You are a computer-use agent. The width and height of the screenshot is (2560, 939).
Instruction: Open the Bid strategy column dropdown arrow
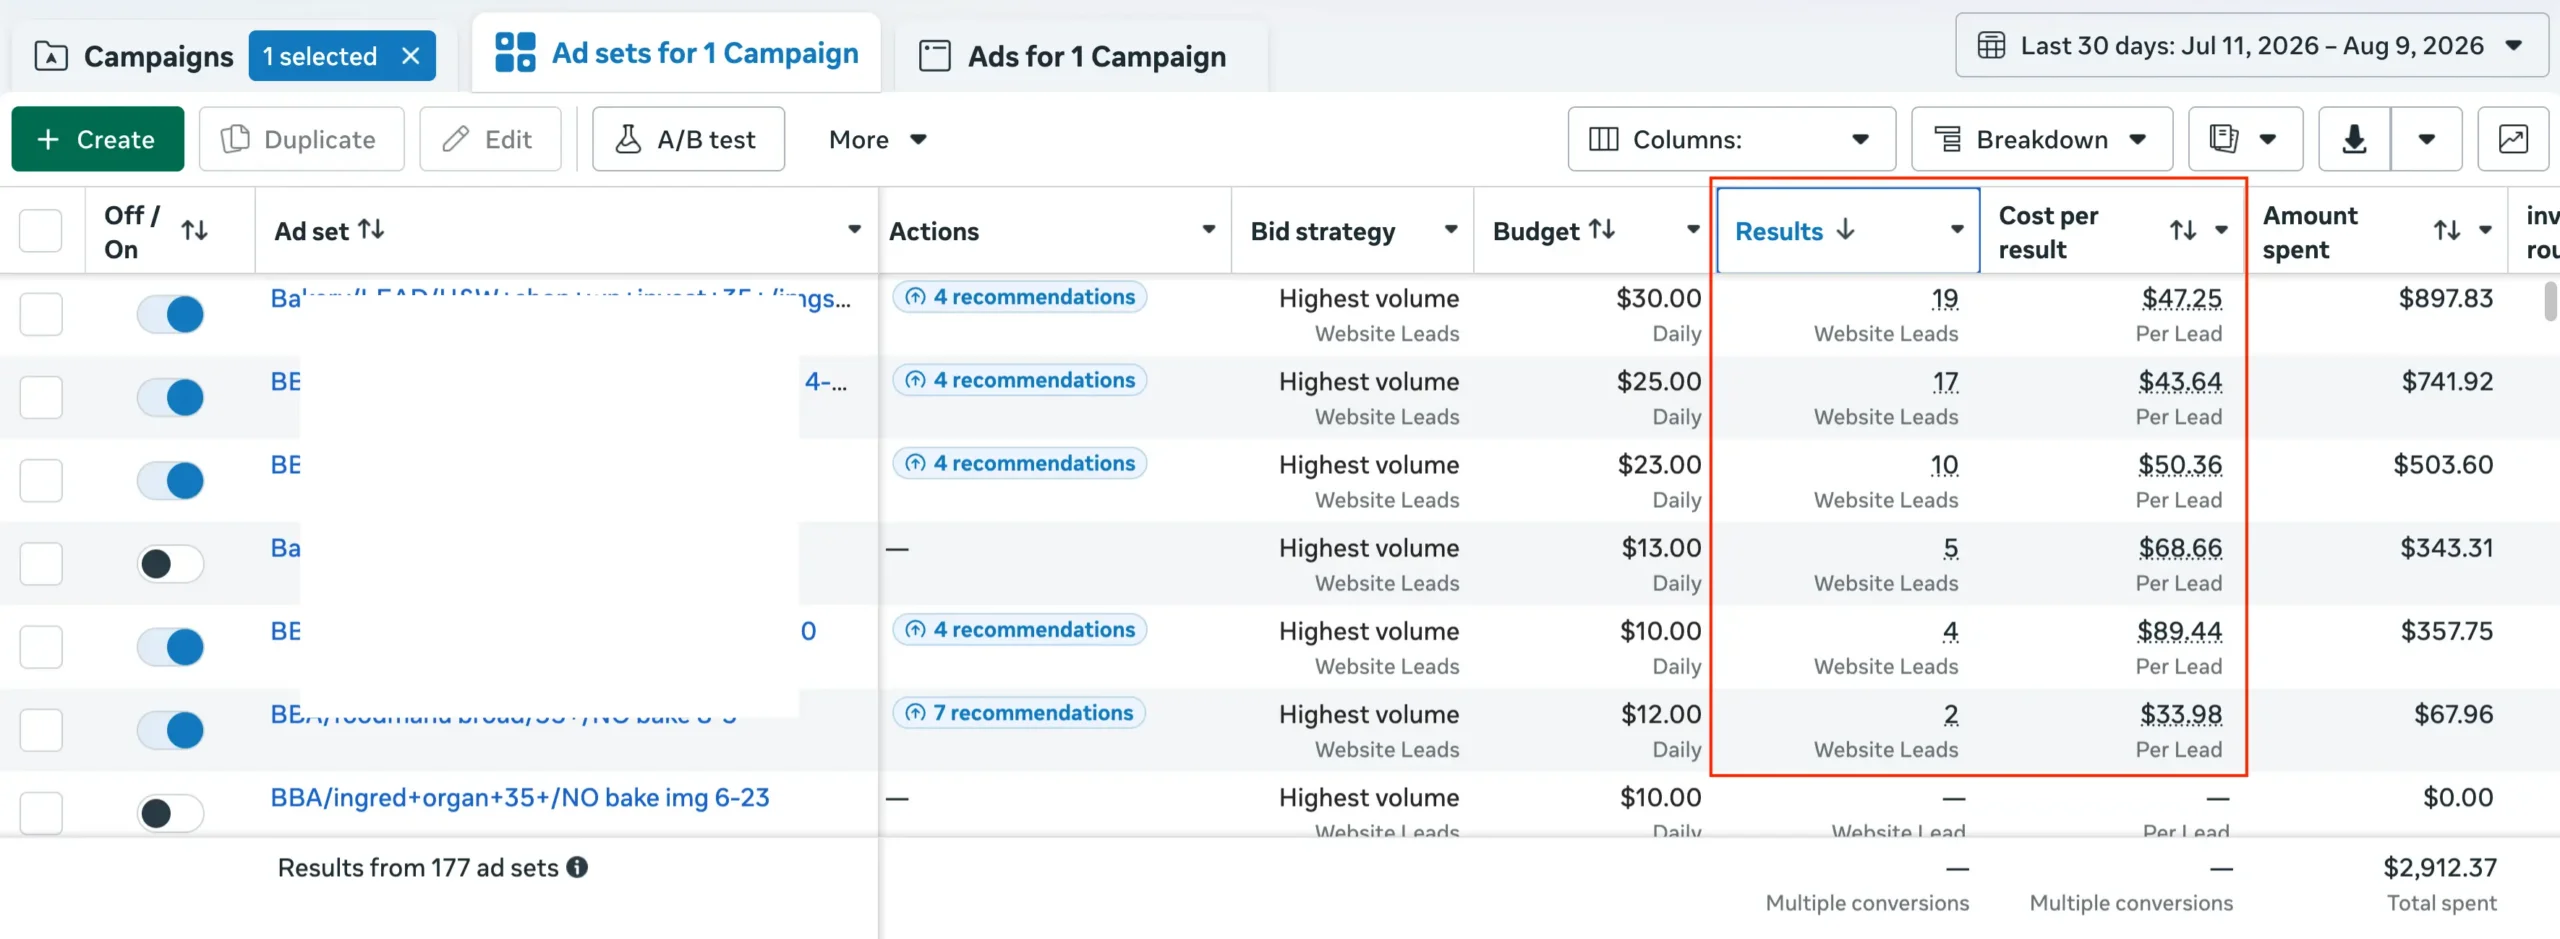pos(1450,230)
